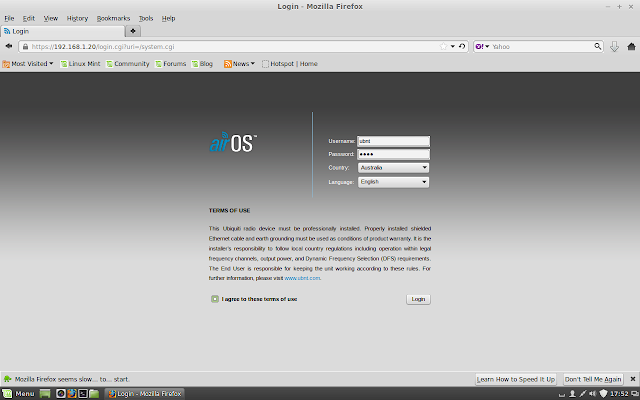
Task: Open the Tools menu
Action: coord(146,18)
